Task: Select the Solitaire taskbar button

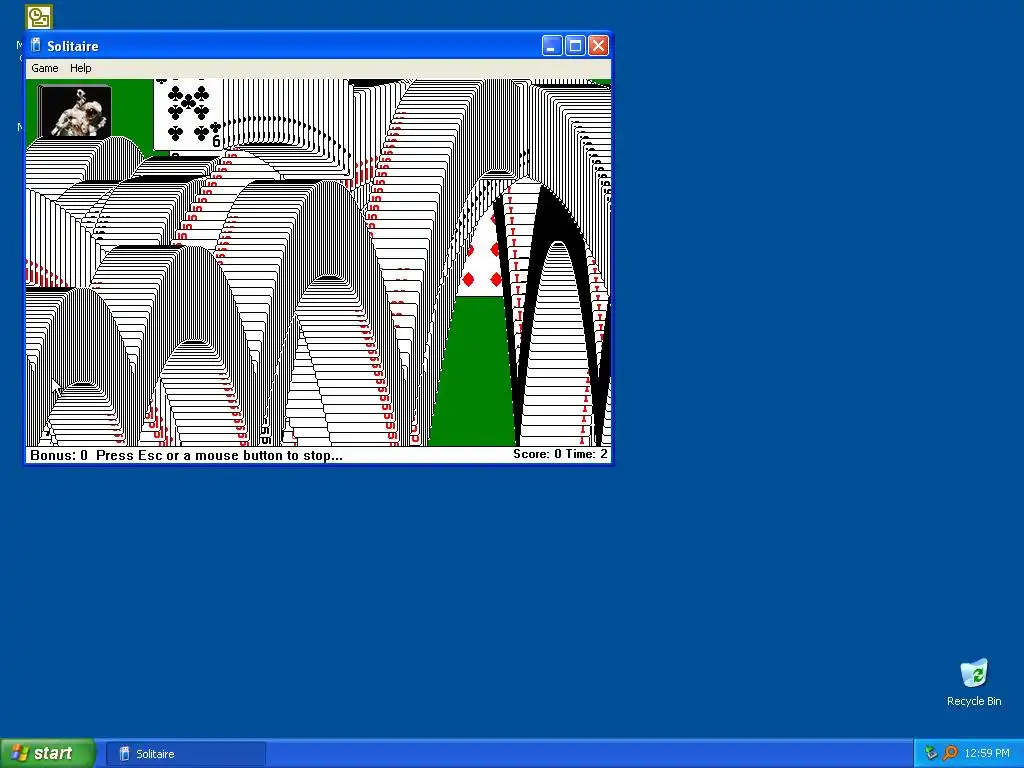Action: click(x=185, y=754)
